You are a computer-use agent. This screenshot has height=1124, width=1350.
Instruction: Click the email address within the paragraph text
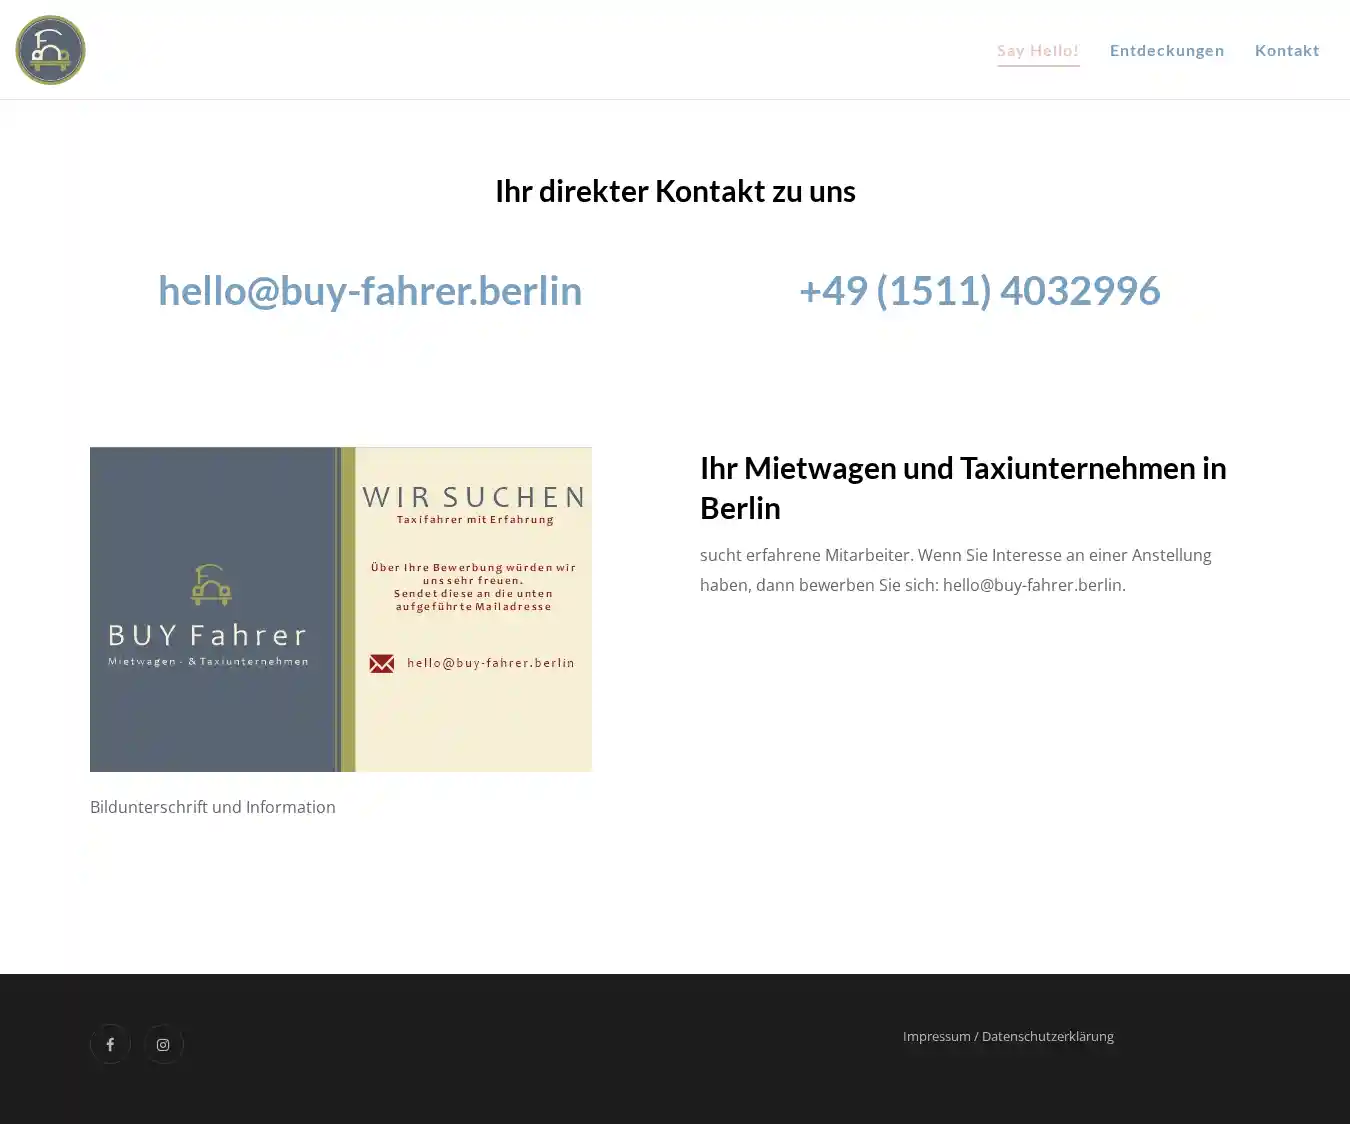[x=1032, y=585]
